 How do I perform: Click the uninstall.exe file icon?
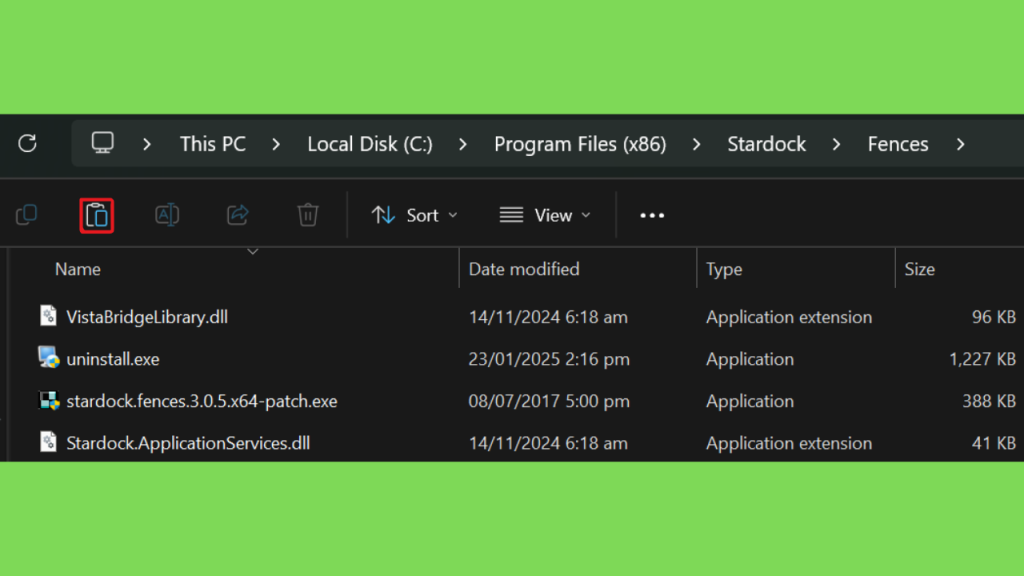(x=48, y=358)
